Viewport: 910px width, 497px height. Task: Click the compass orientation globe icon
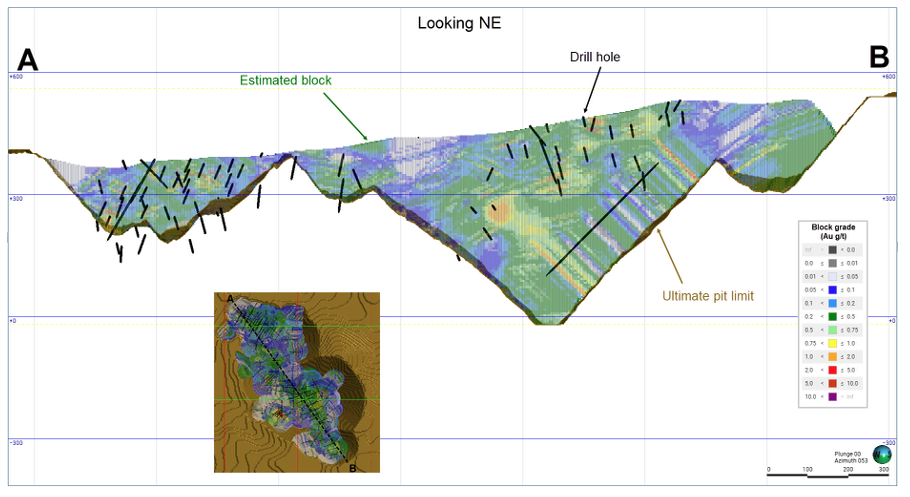[x=882, y=454]
